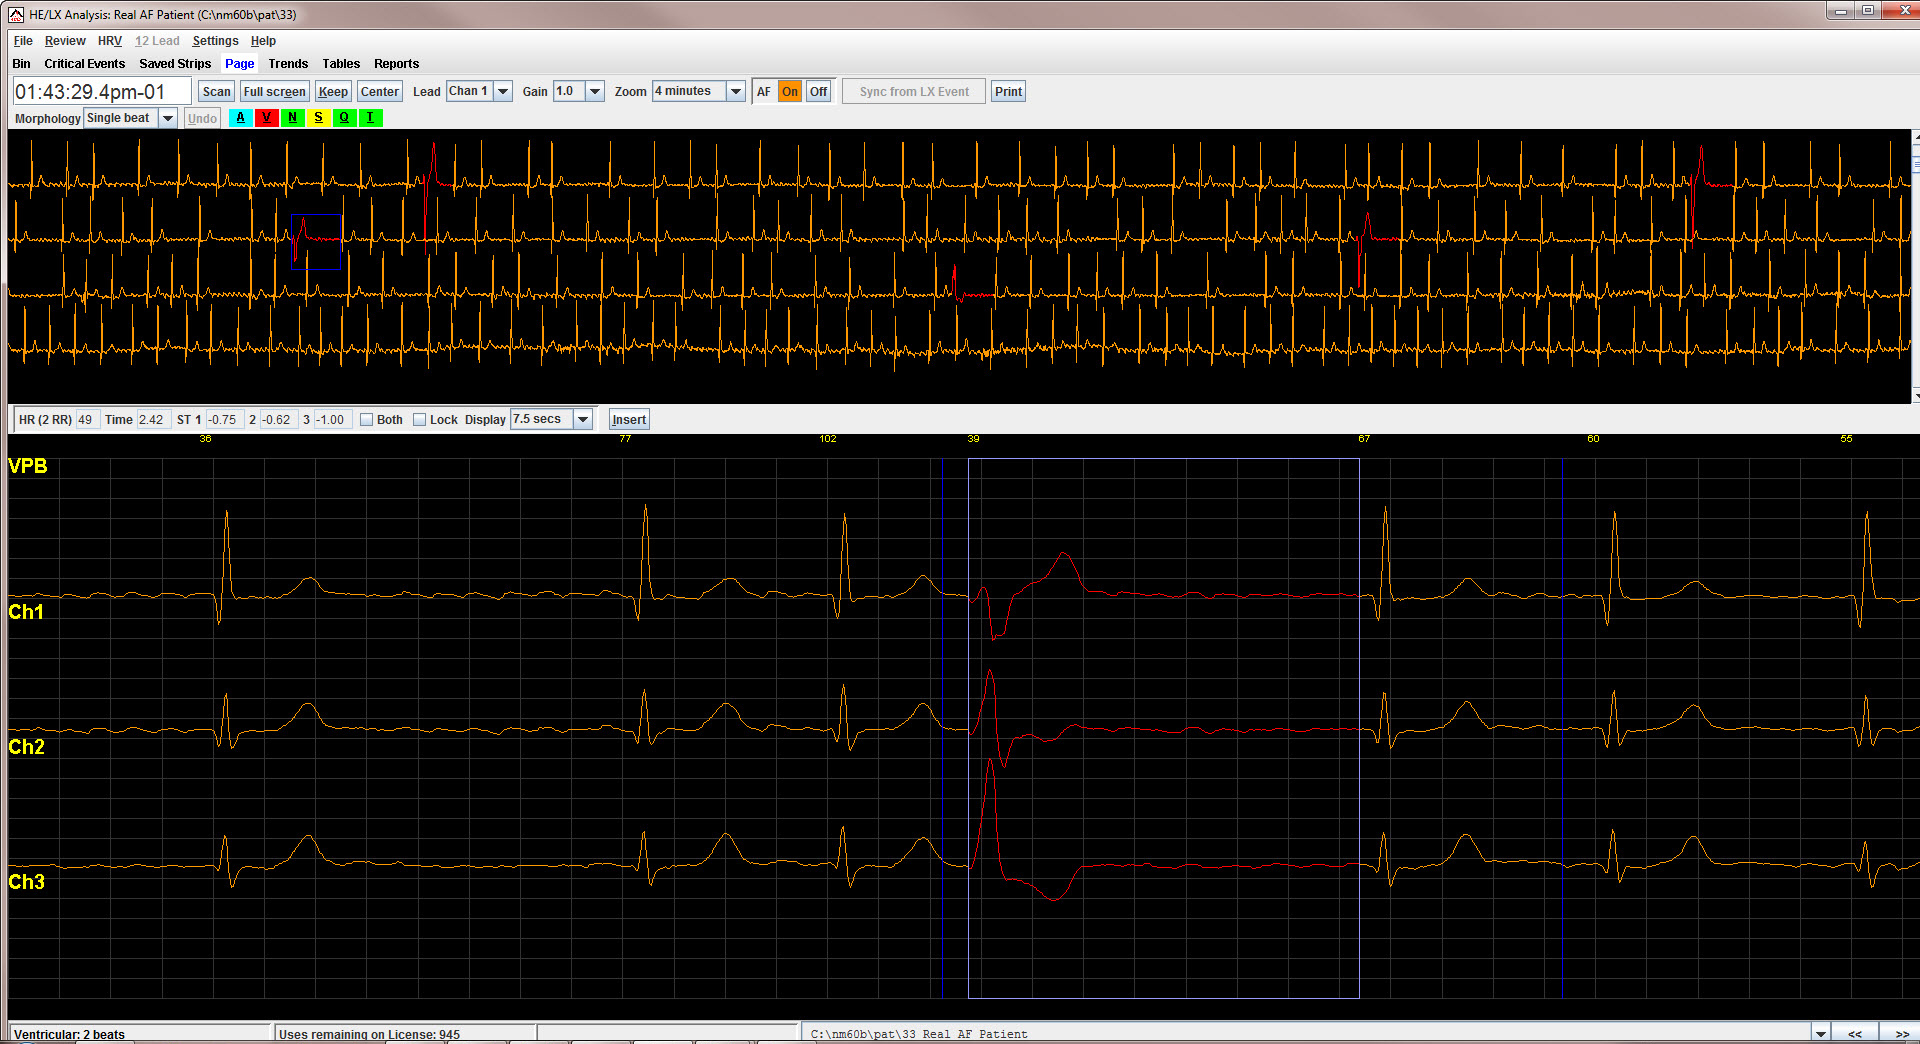Open the Lead channel selector
Viewport: 1920px width, 1044px height.
click(478, 91)
